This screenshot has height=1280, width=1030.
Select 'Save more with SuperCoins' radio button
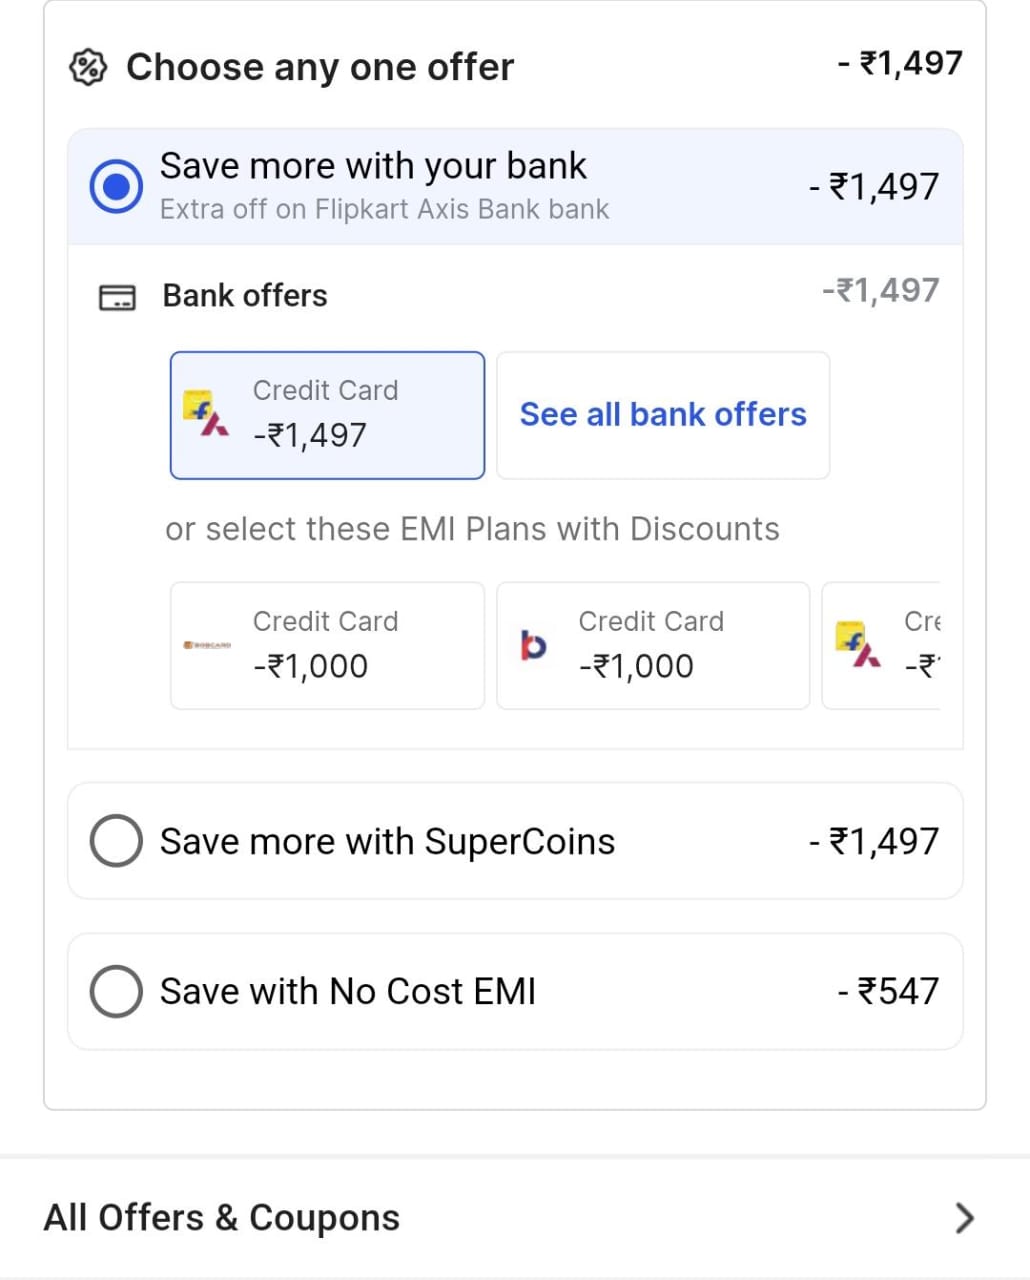pos(116,841)
